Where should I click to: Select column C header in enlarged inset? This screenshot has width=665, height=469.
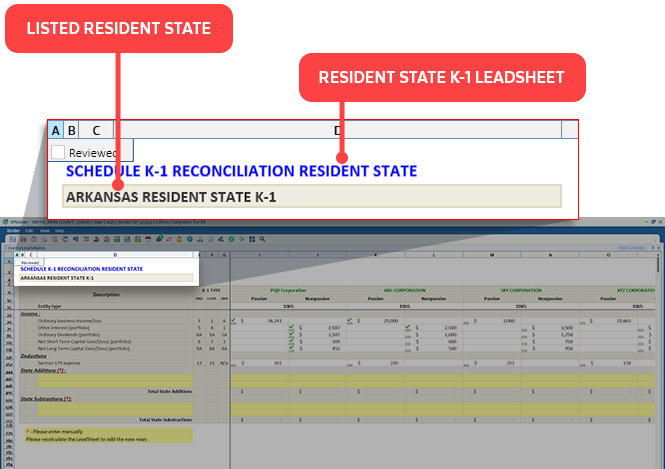coord(96,130)
